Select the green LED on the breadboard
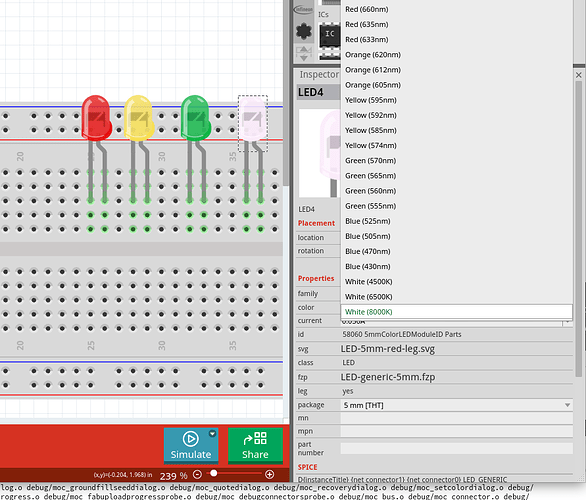 (x=195, y=118)
